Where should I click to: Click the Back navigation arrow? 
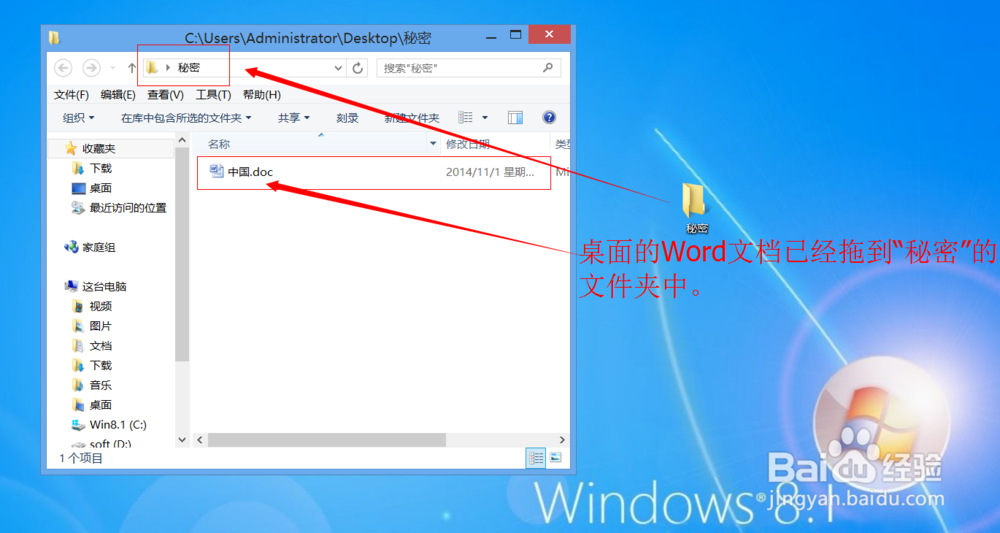point(63,68)
